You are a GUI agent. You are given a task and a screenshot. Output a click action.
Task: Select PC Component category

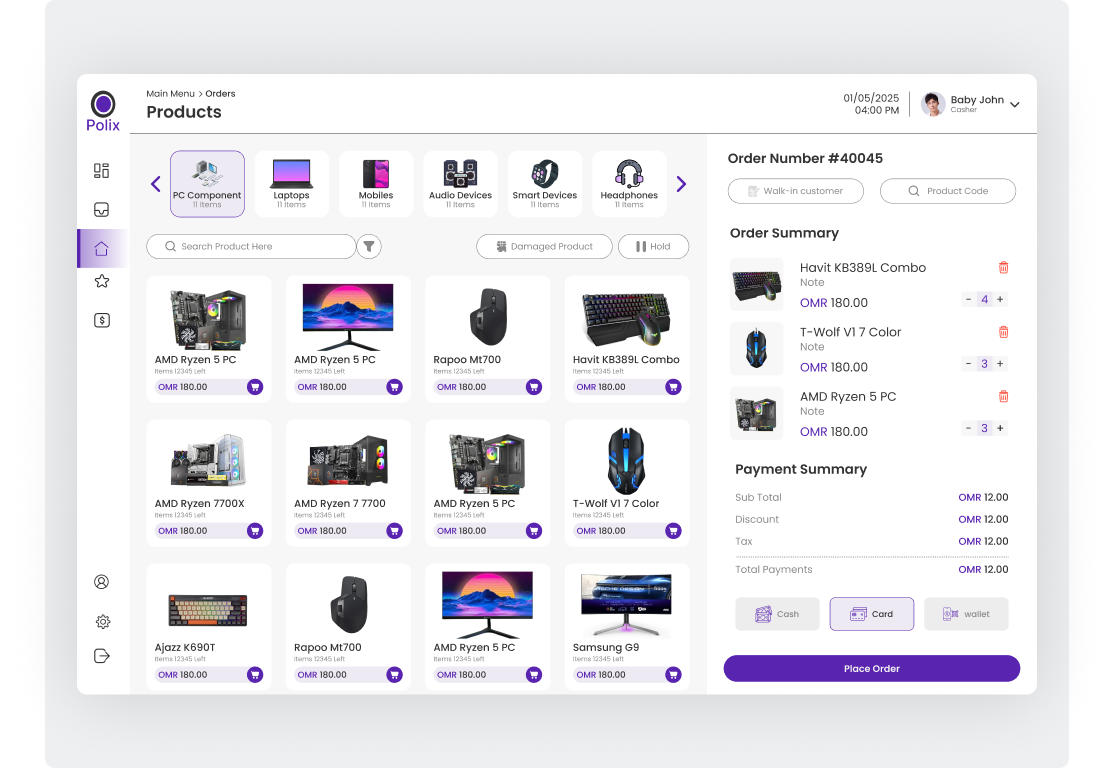coord(207,184)
